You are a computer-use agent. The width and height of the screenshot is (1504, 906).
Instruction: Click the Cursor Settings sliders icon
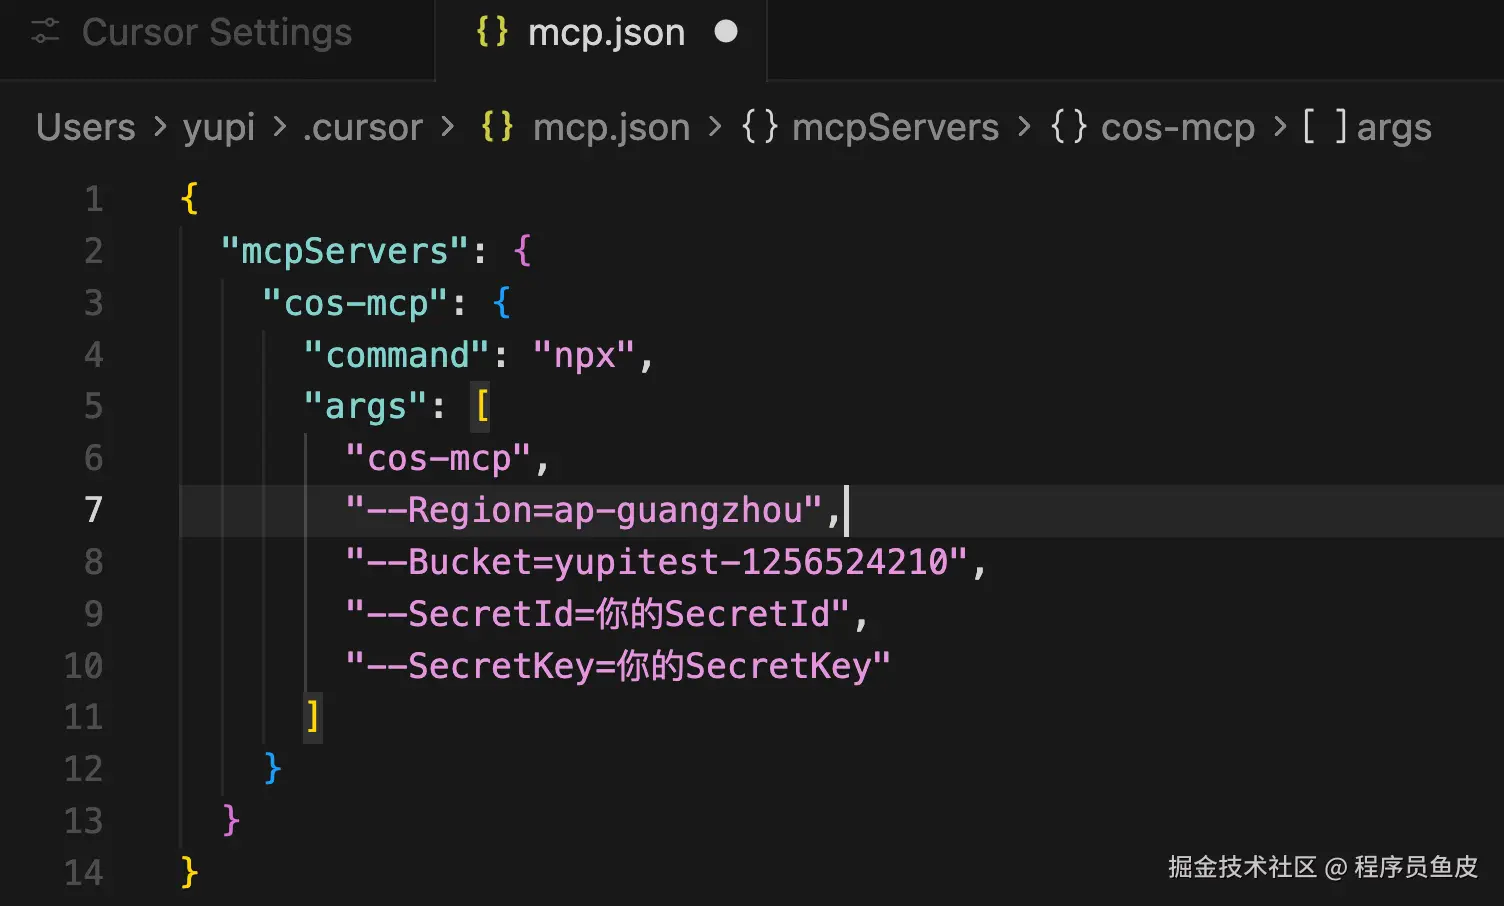[46, 32]
